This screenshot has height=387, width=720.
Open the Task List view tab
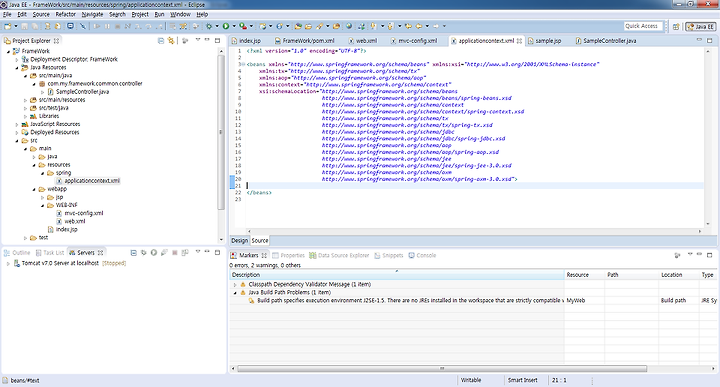[x=50, y=253]
